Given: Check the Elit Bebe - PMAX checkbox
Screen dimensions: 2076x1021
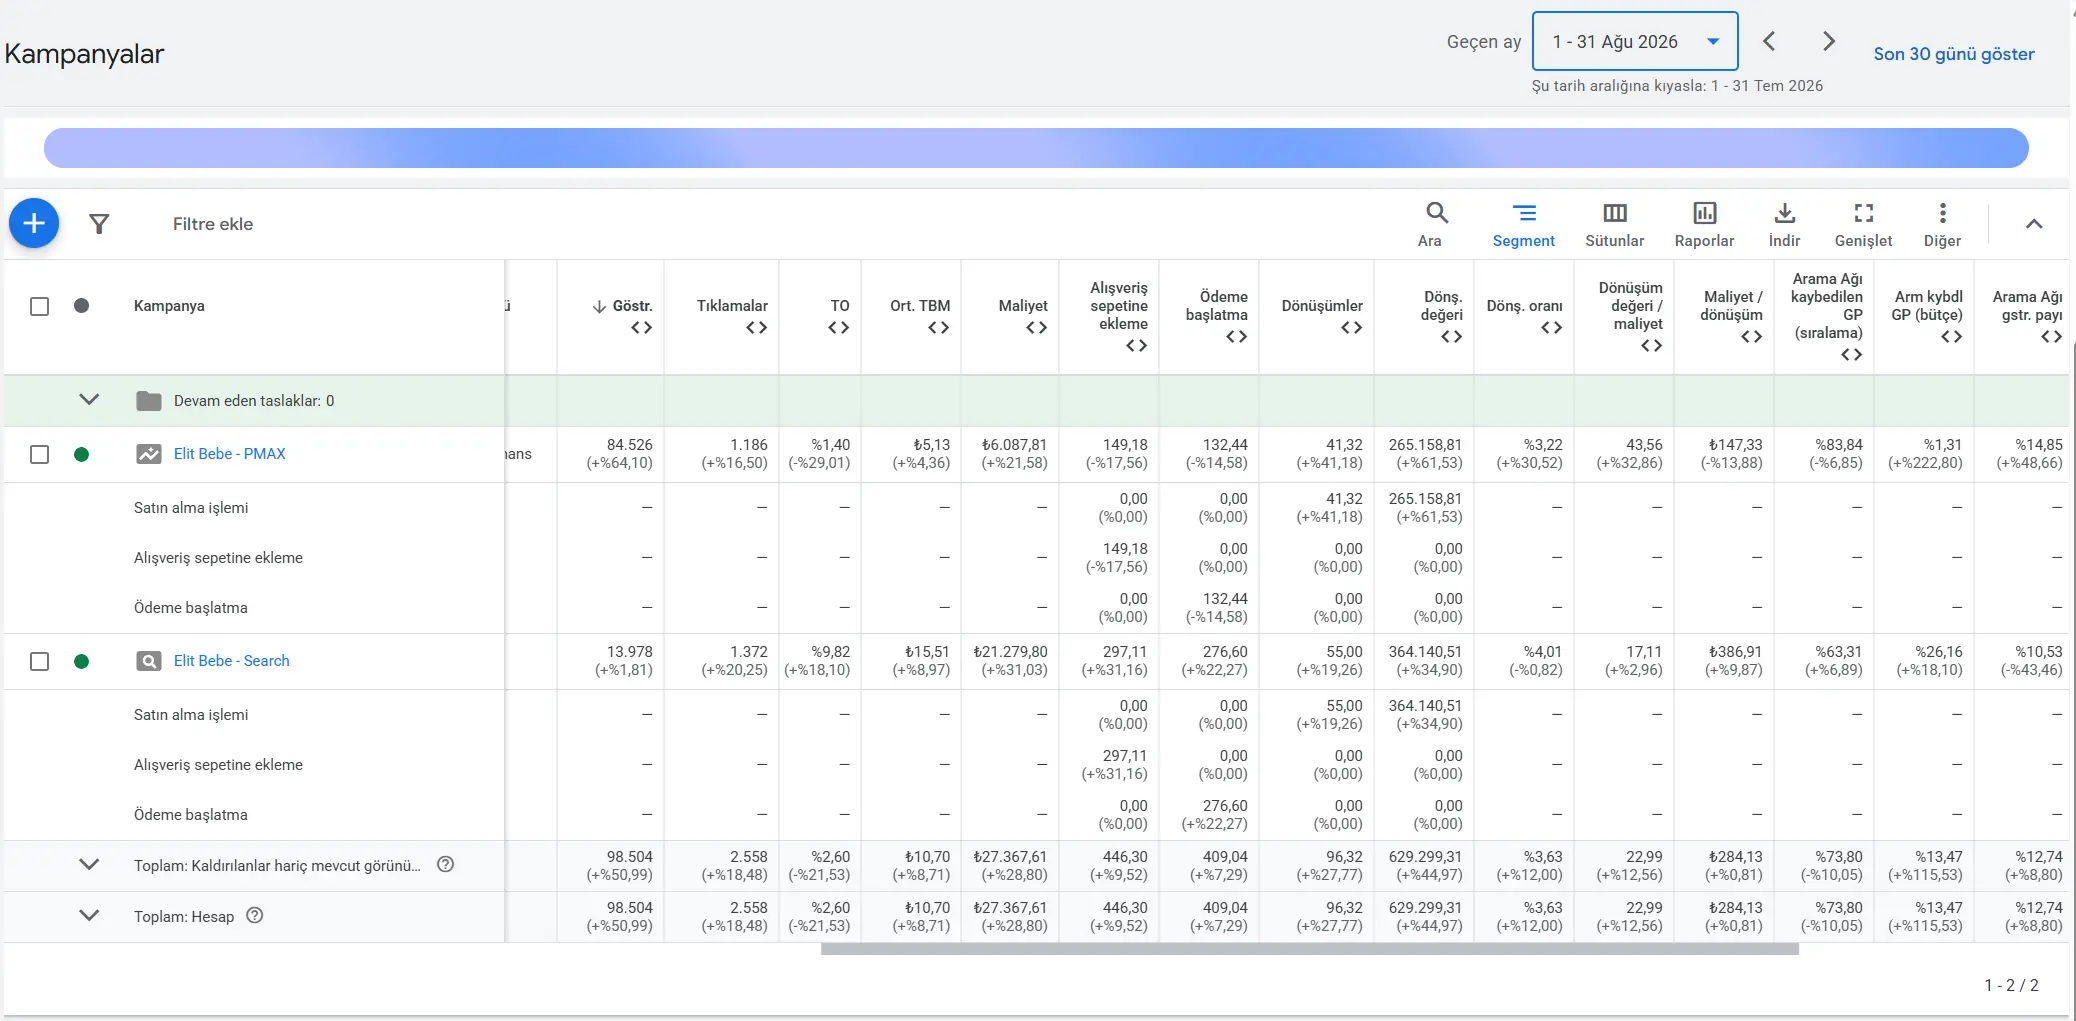Looking at the screenshot, I should [x=39, y=454].
